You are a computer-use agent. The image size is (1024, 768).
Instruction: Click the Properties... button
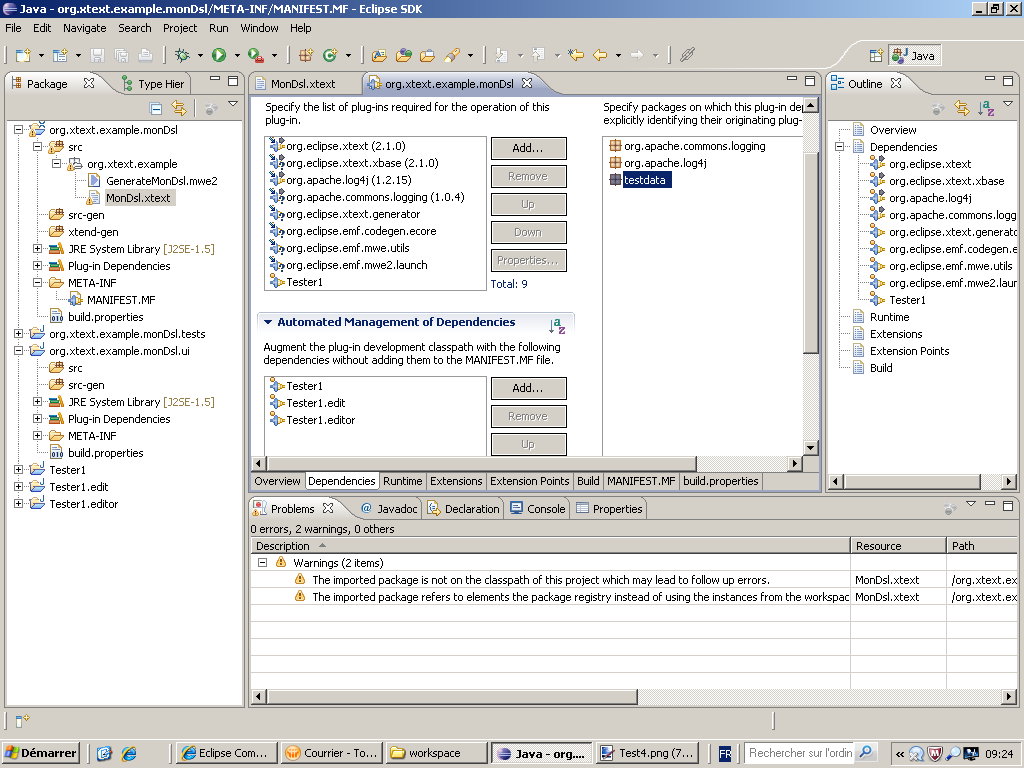pyautogui.click(x=528, y=261)
